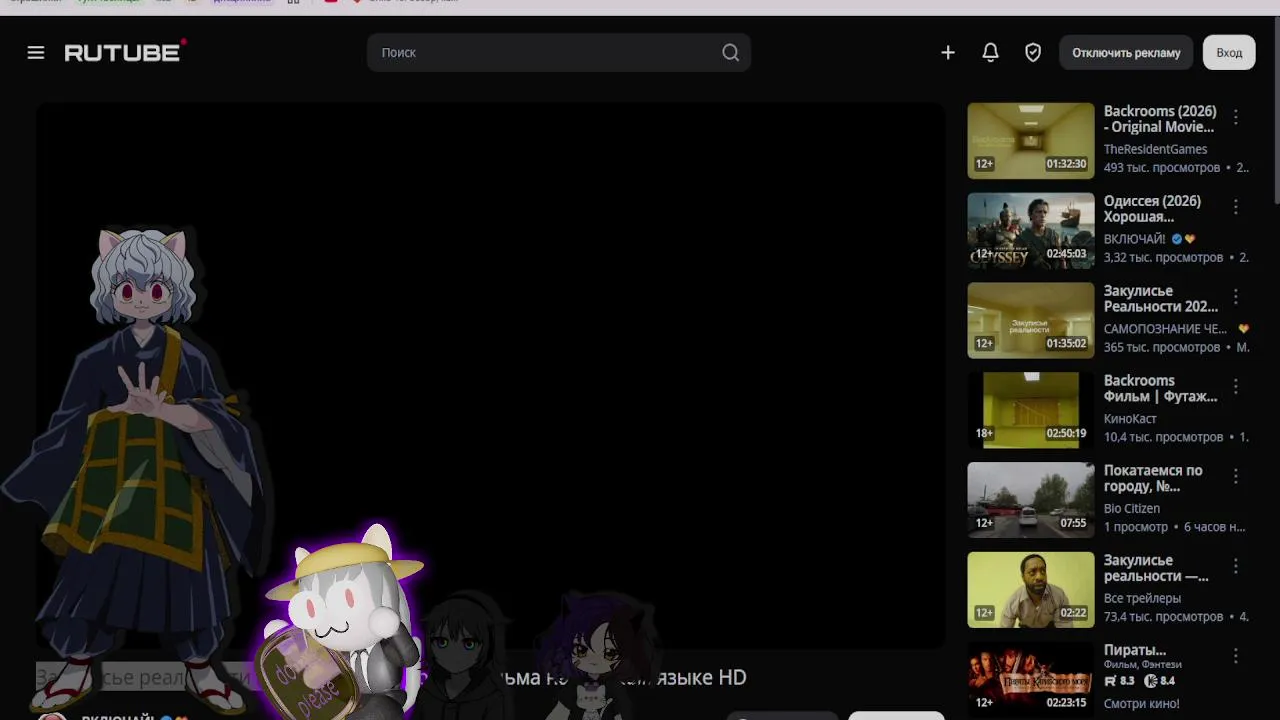Open options for Backrooms (2026) Original Movie
1280x720 pixels.
click(x=1236, y=118)
